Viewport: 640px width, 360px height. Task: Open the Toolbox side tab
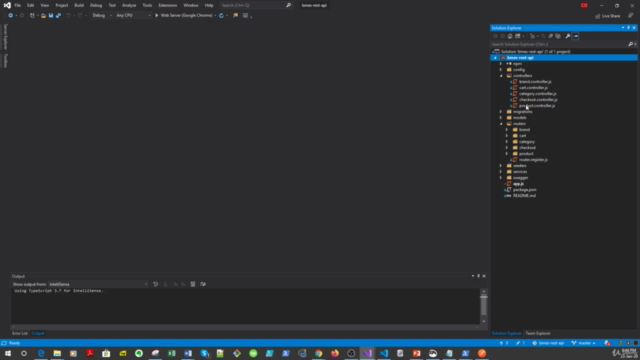pos(5,61)
